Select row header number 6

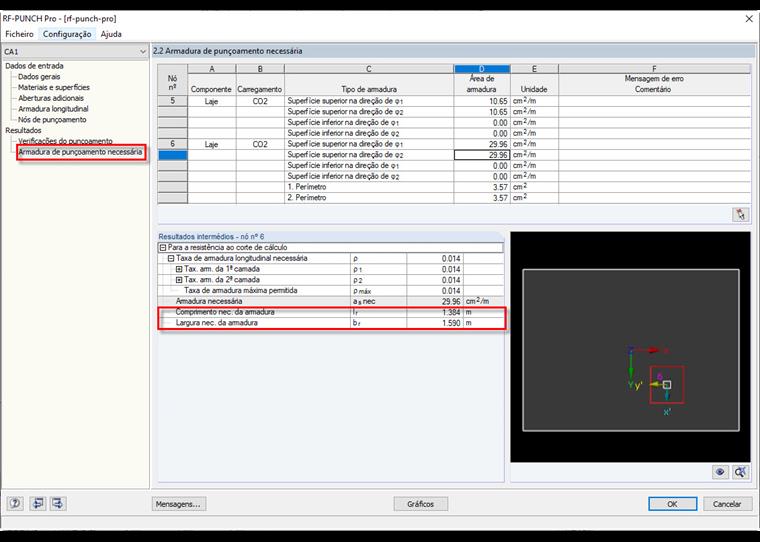tap(173, 144)
